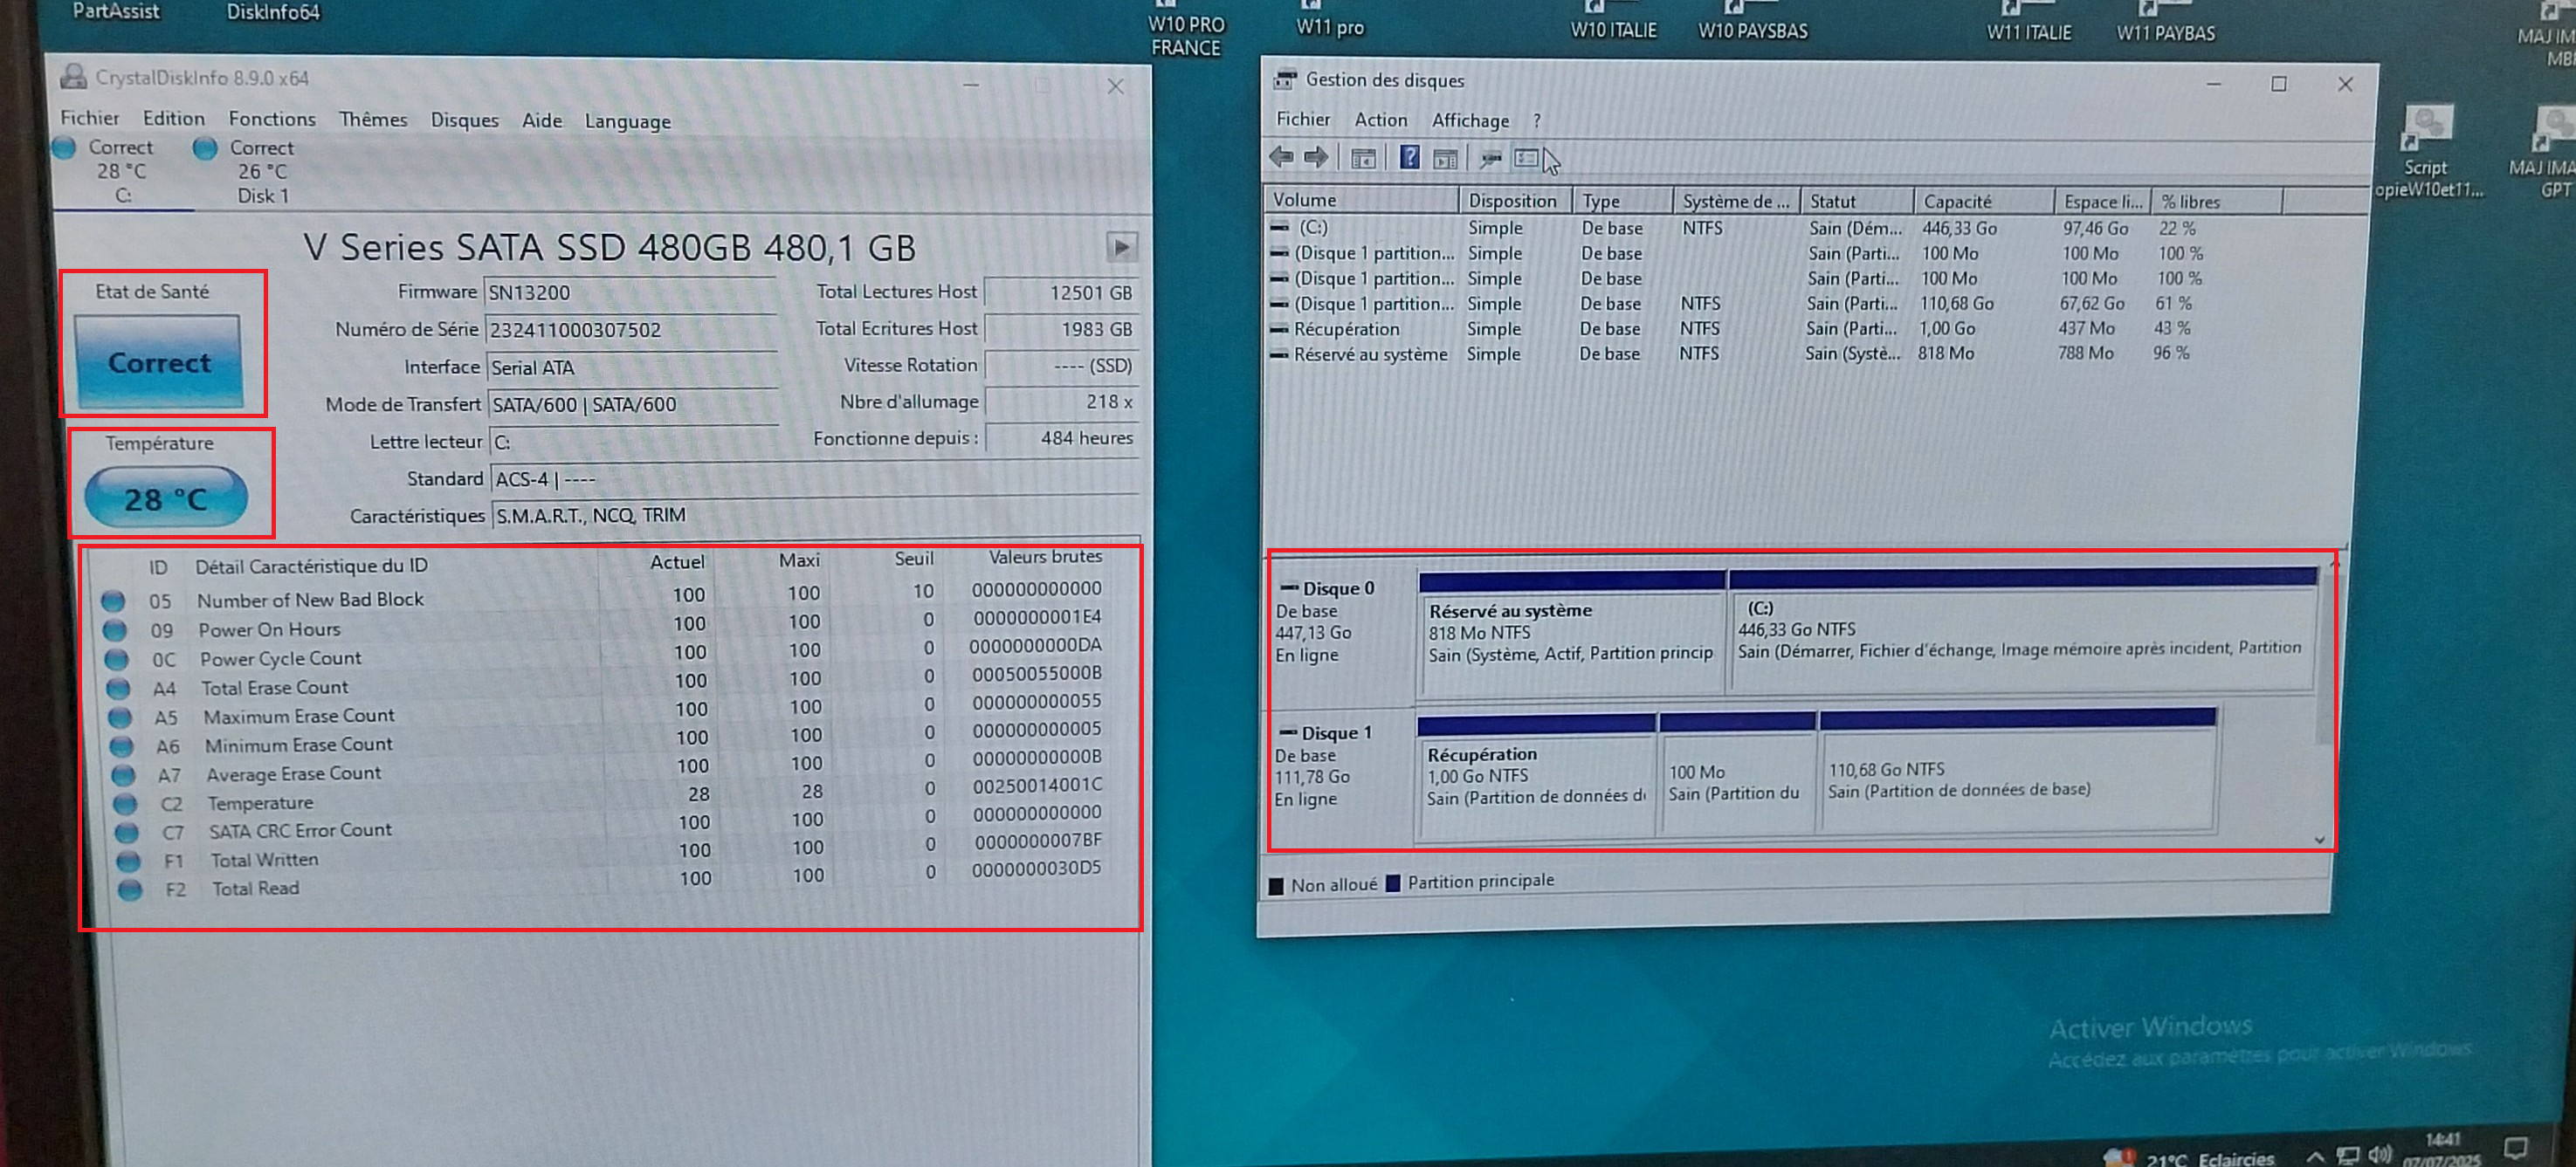Select the Récupération volume row
Screen dimensions: 2576x1167
pyautogui.click(x=1346, y=329)
